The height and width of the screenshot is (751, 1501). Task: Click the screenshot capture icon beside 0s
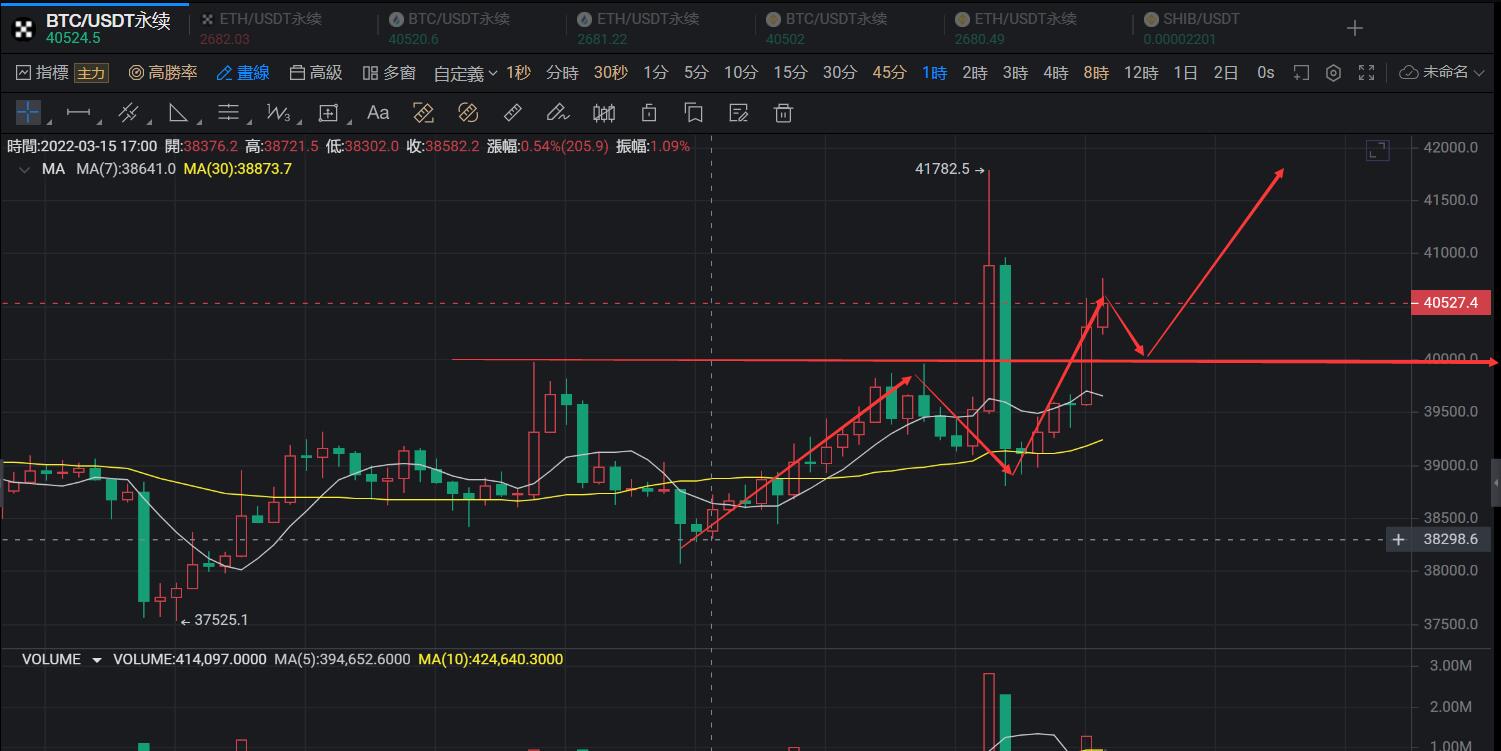[1301, 72]
